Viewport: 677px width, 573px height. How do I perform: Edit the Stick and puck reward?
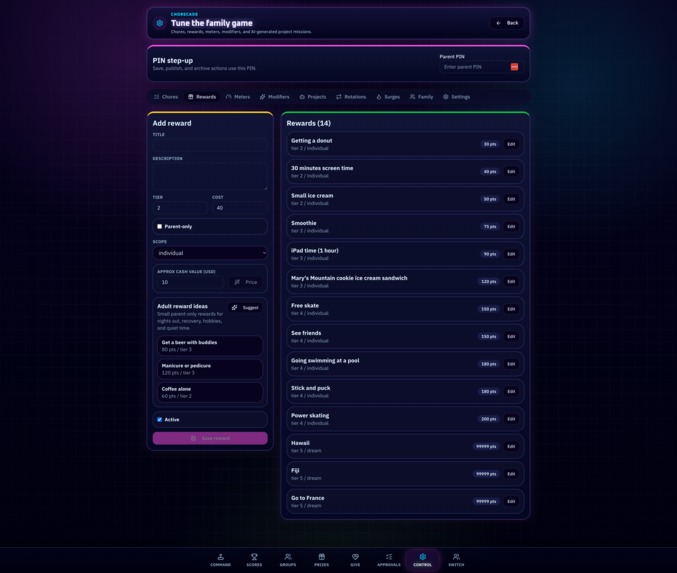coord(511,392)
